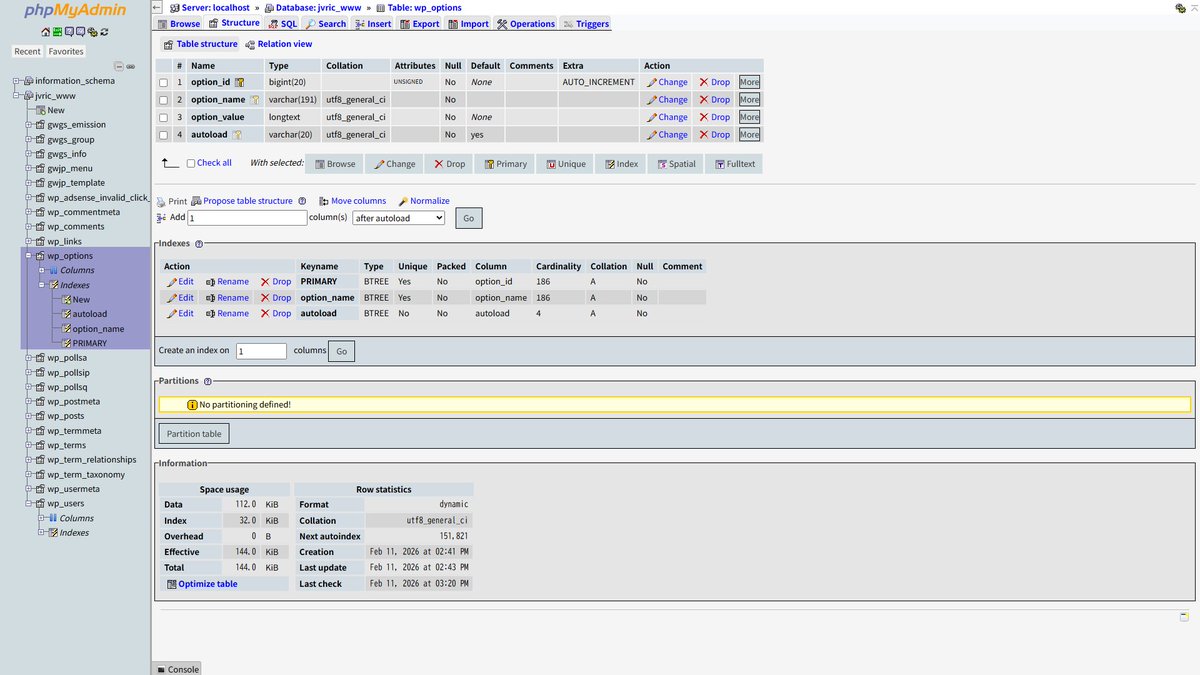Open More menu for option_id row
Viewport: 1200px width, 675px height.
749,82
